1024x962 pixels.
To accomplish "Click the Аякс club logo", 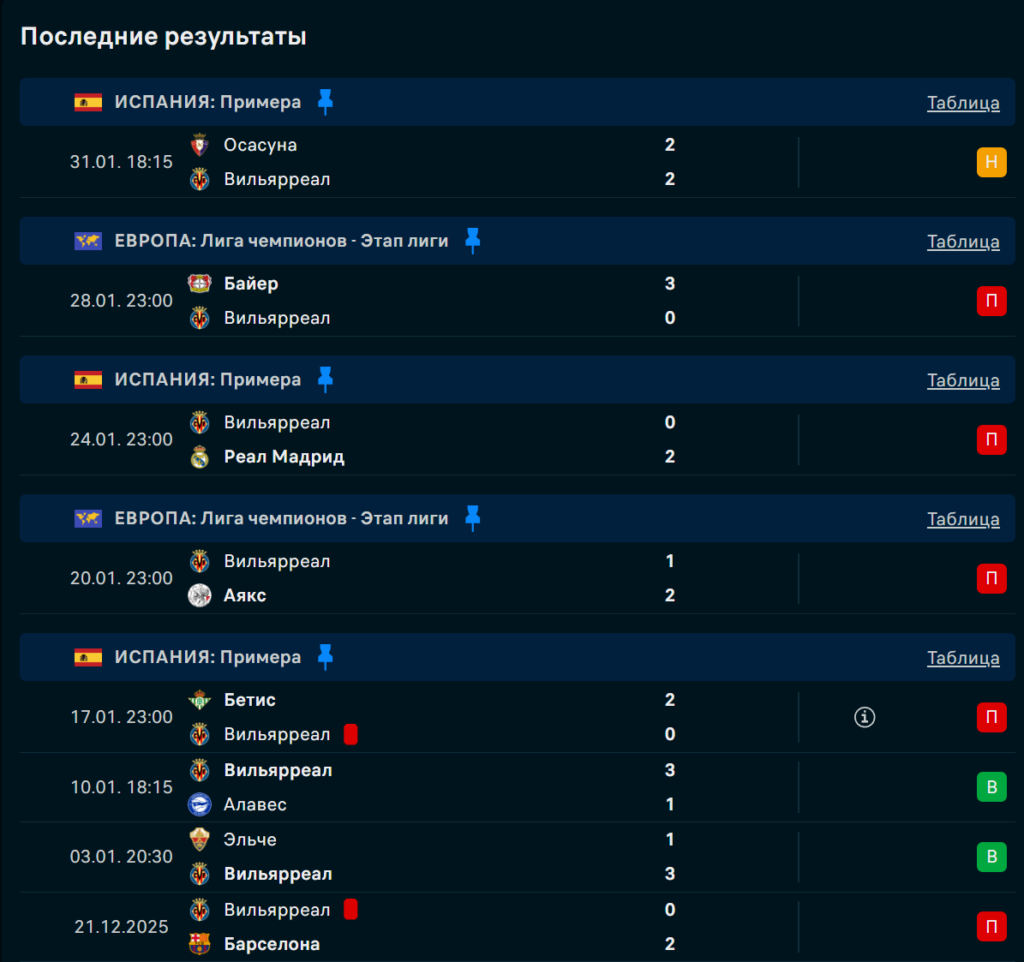I will point(200,596).
